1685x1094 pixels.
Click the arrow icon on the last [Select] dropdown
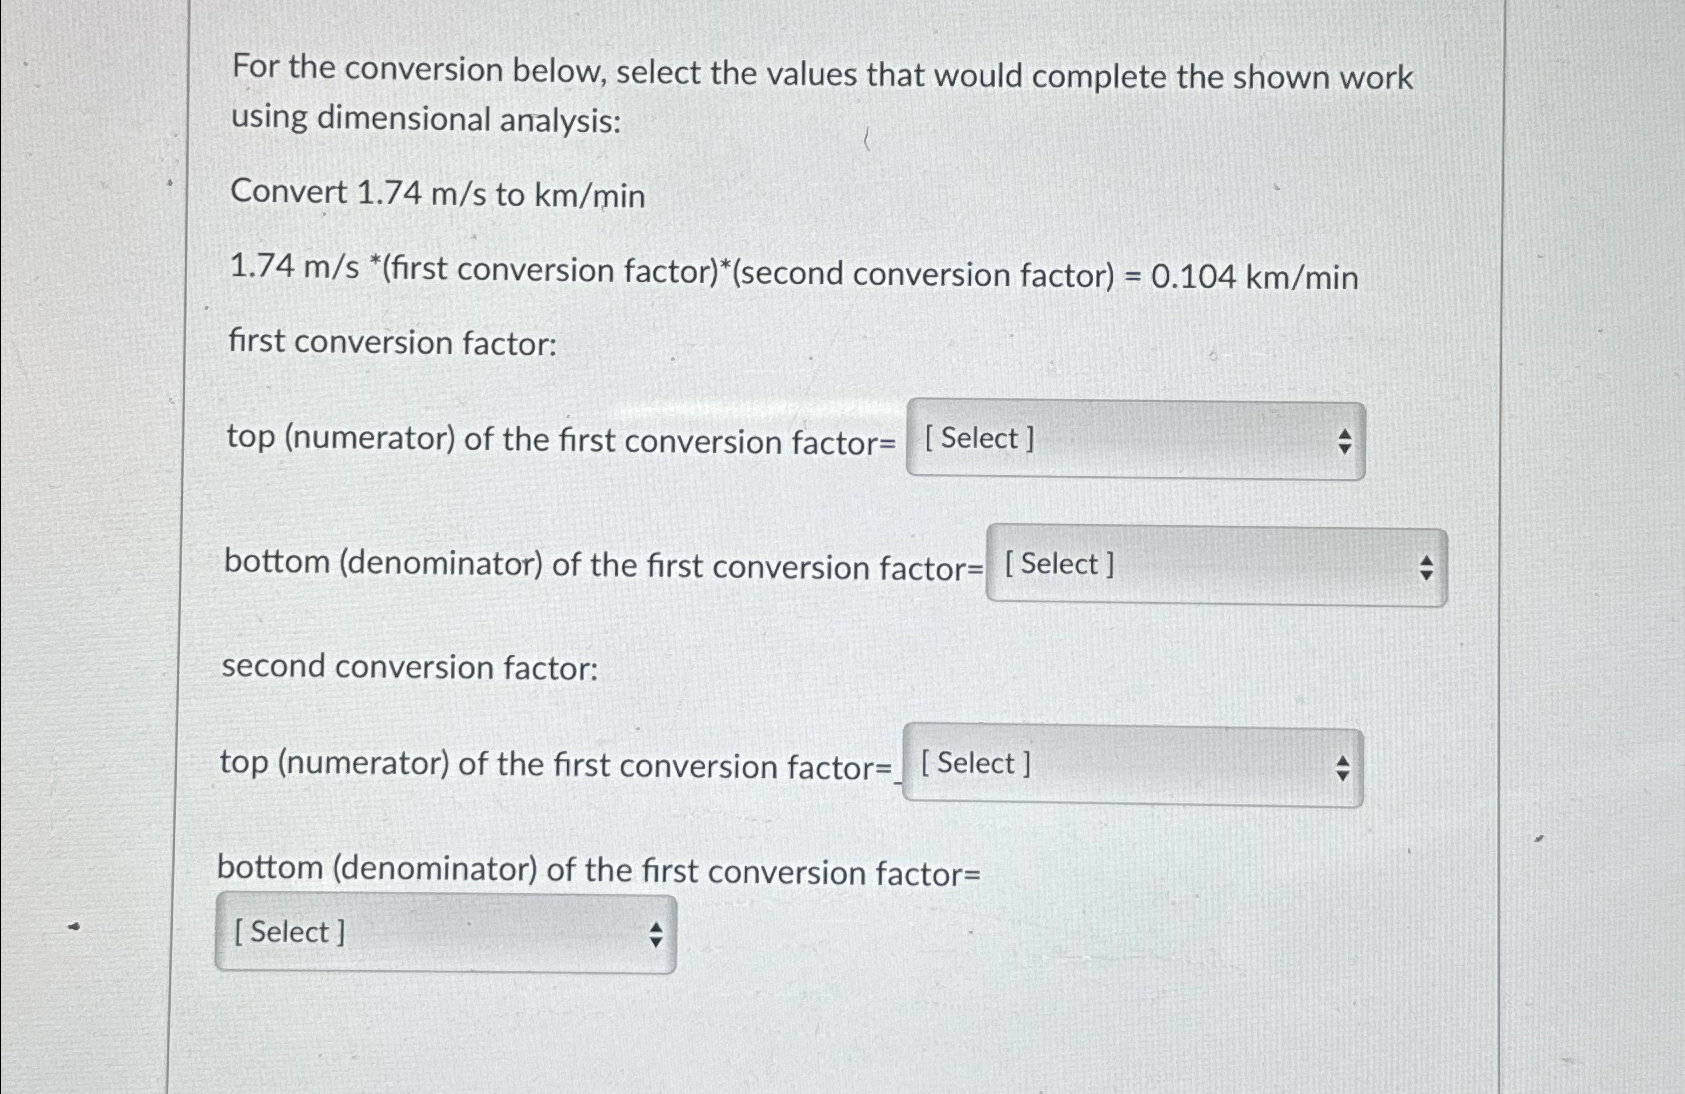pos(655,933)
